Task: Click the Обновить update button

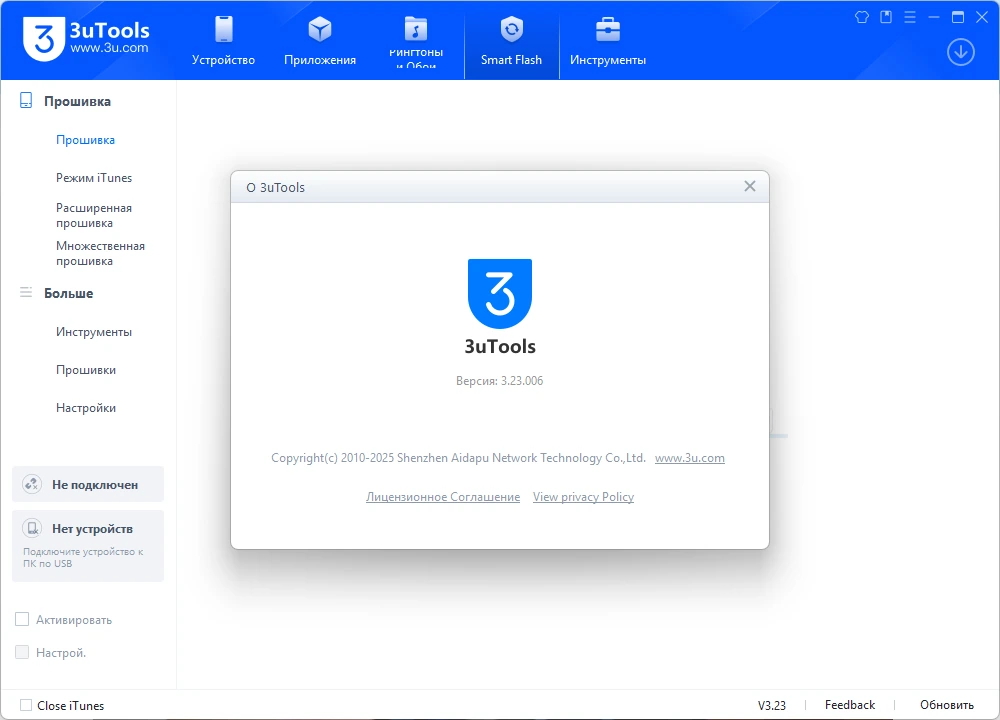Action: pyautogui.click(x=946, y=705)
